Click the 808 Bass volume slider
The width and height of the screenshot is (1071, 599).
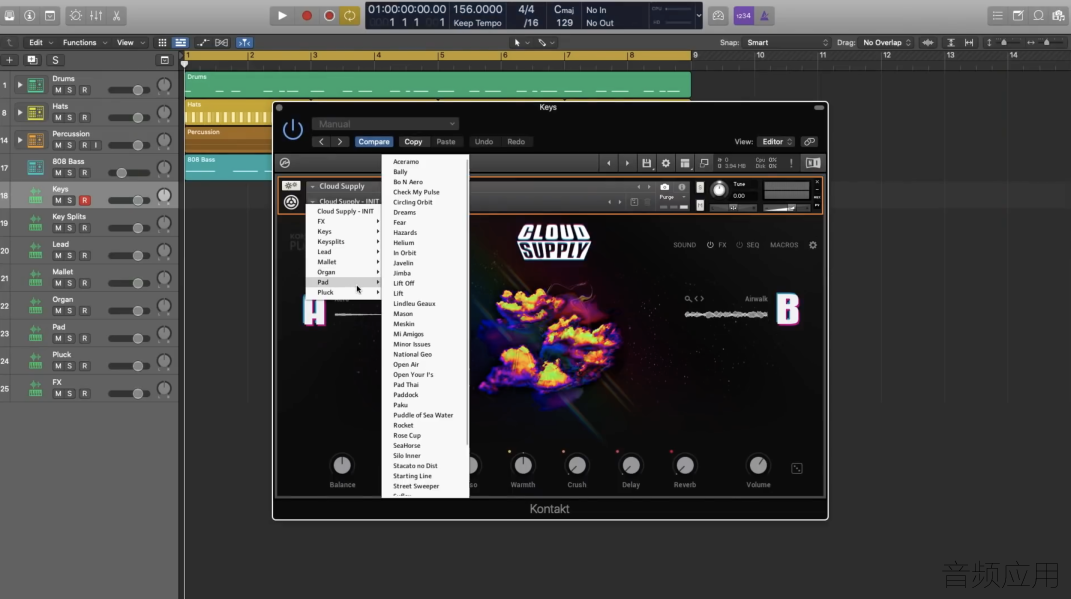point(128,173)
